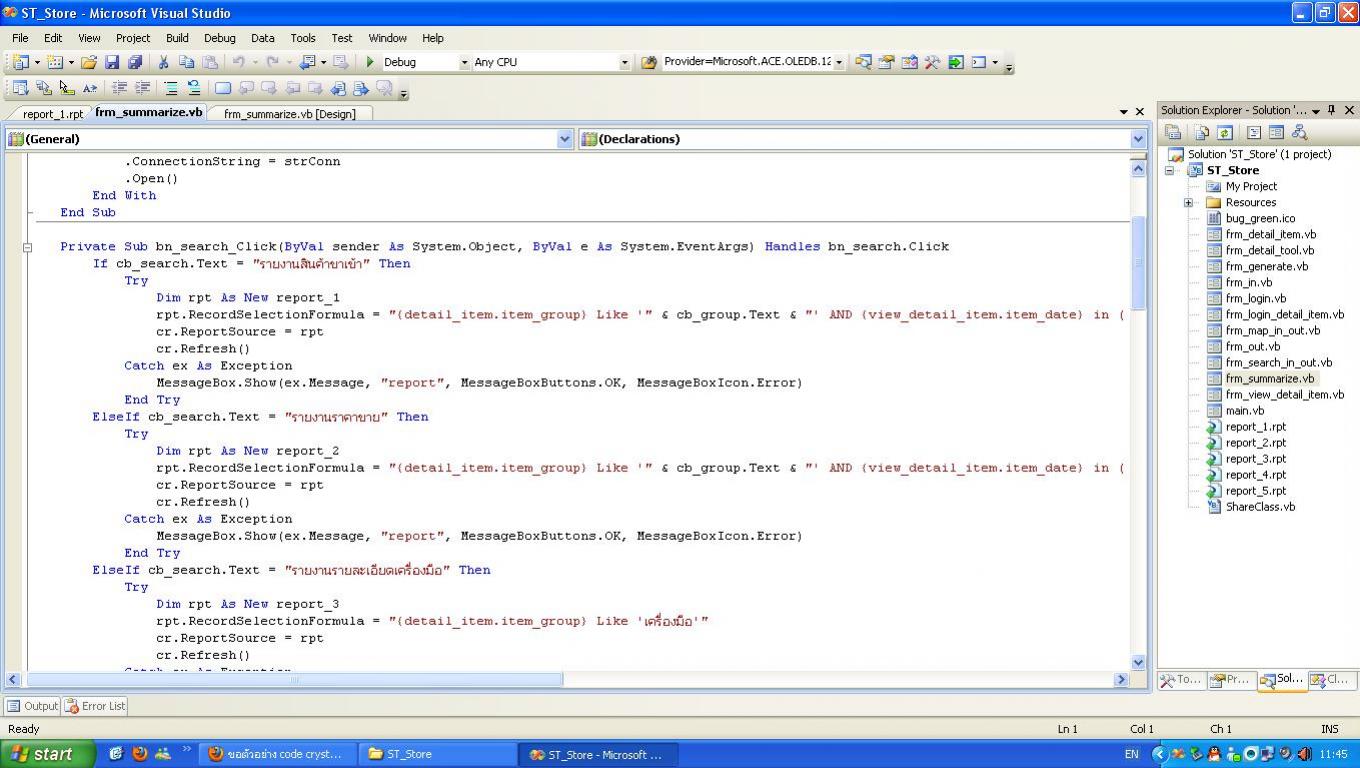Screen dimensions: 1360x768
Task: Click Properties icon in Solution Explorer toolbar
Action: pos(1173,132)
